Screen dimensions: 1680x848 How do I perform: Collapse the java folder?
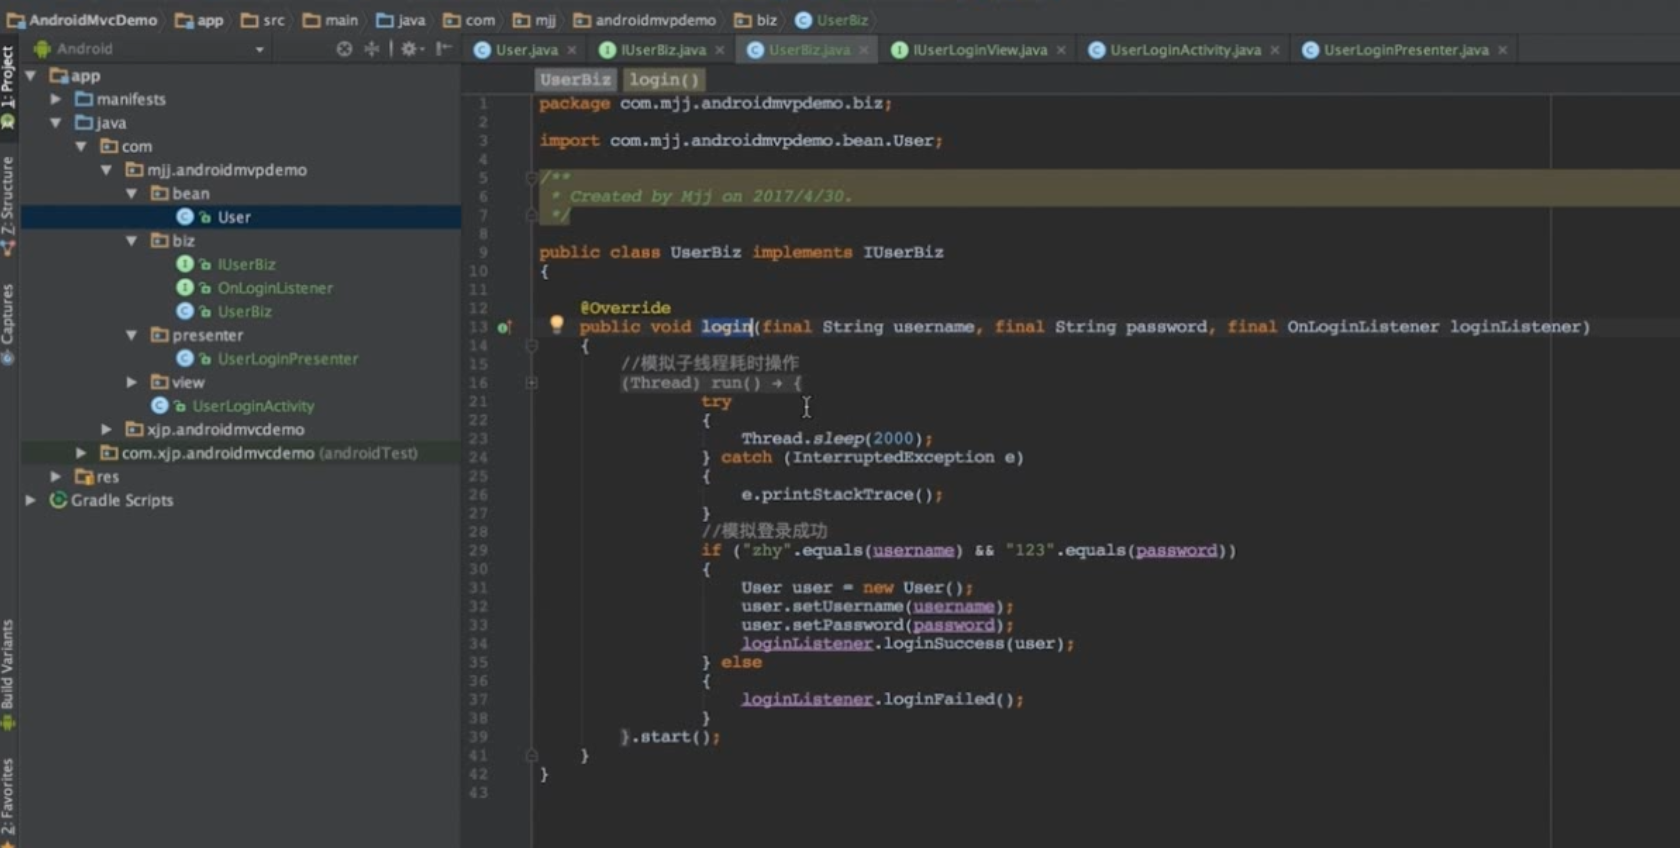(x=56, y=123)
